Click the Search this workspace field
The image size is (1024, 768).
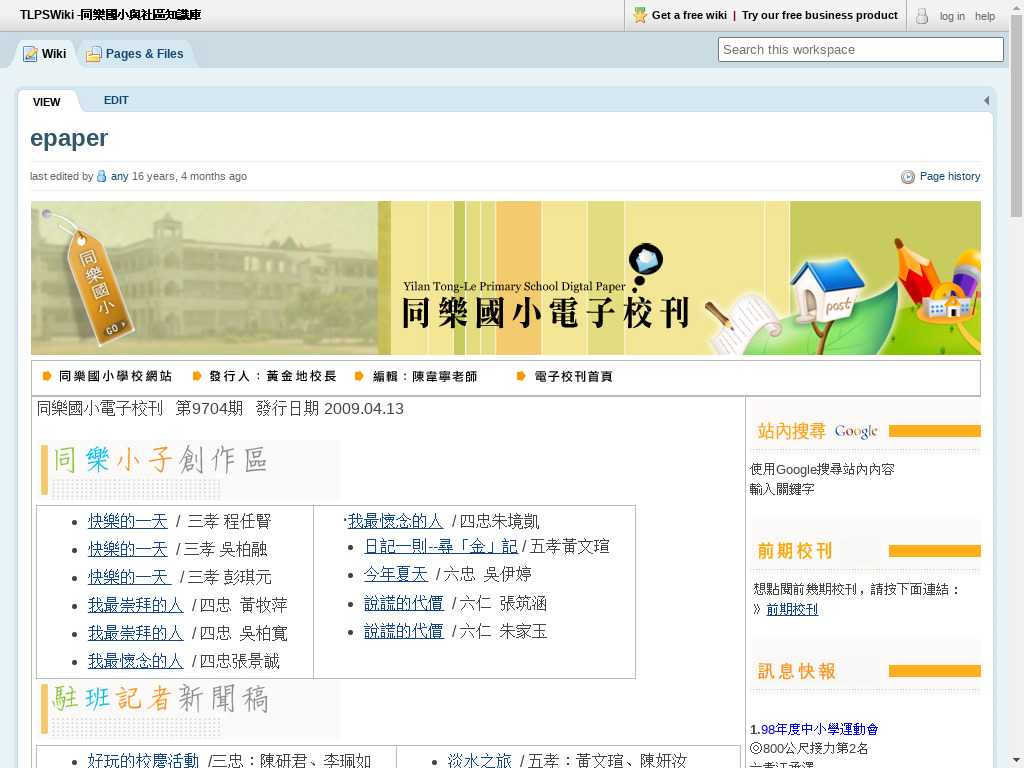(860, 49)
